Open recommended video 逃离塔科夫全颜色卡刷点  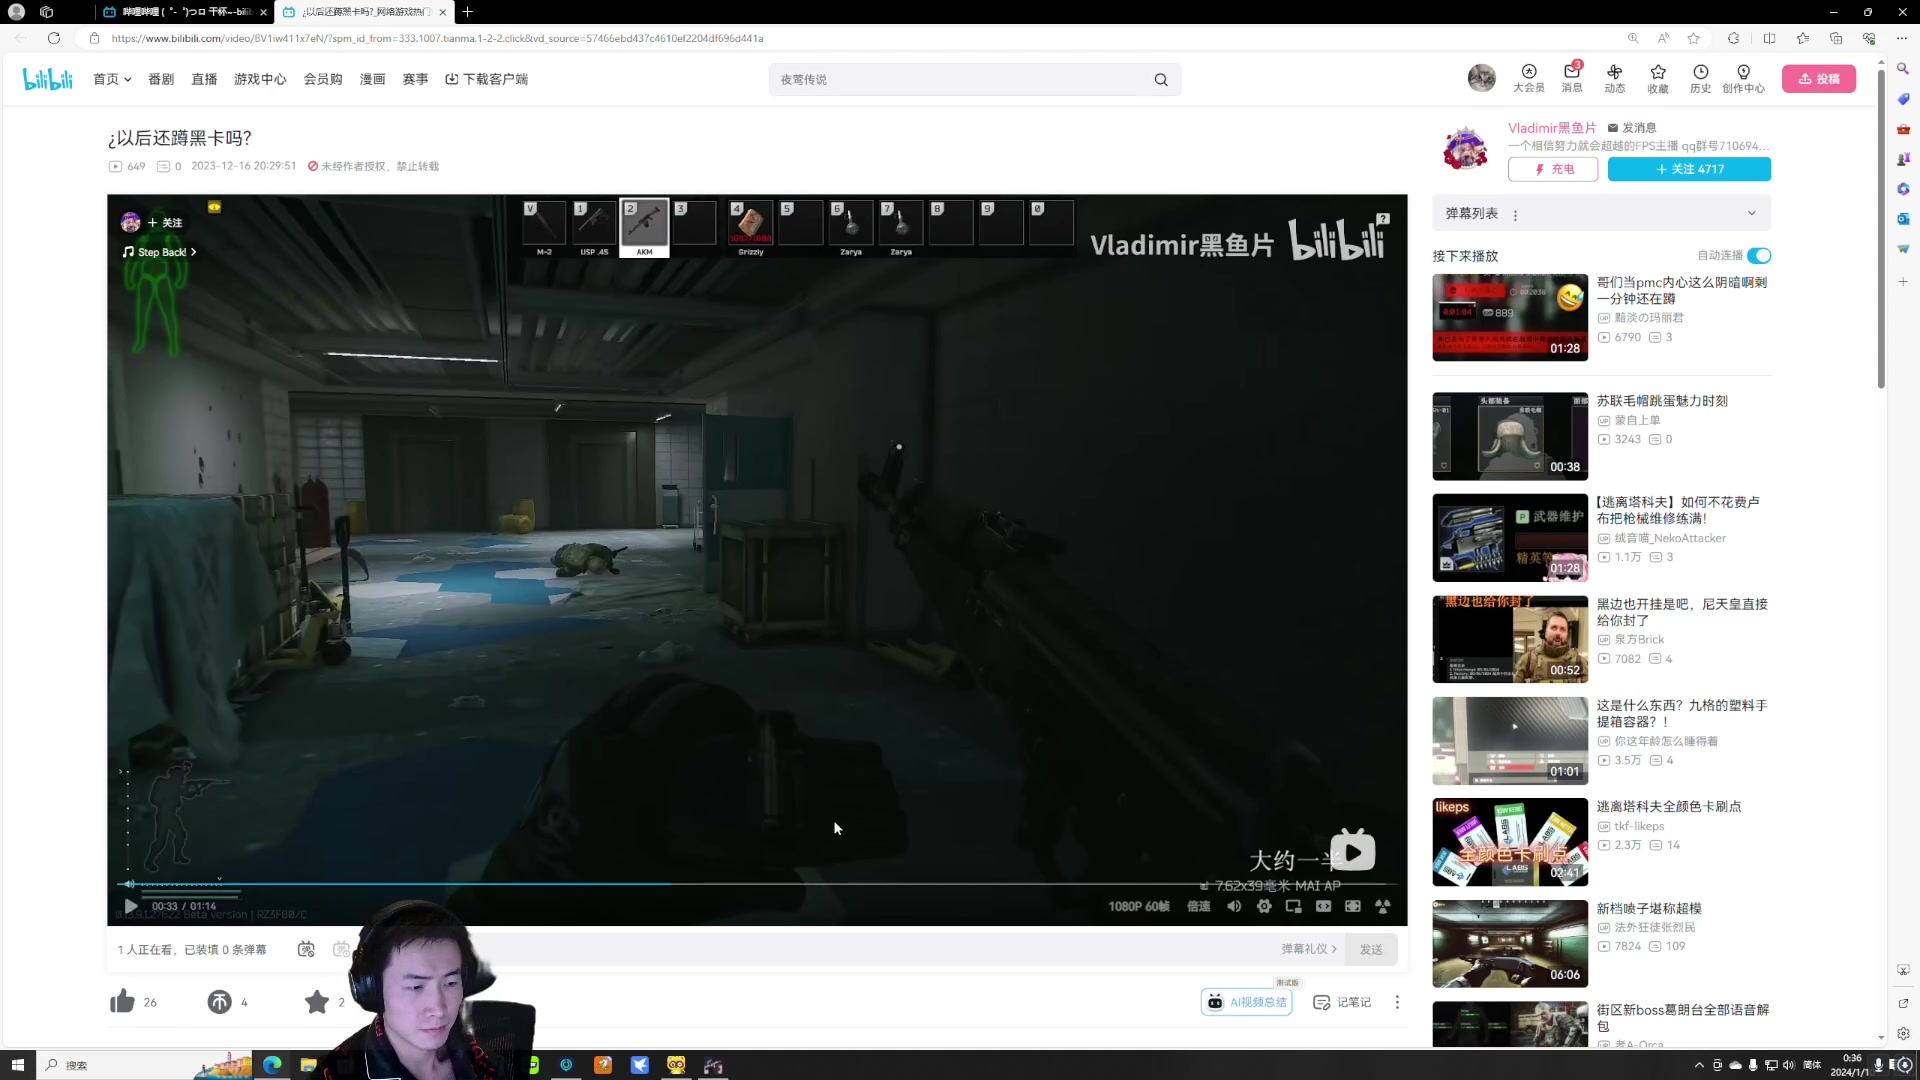(x=1669, y=807)
